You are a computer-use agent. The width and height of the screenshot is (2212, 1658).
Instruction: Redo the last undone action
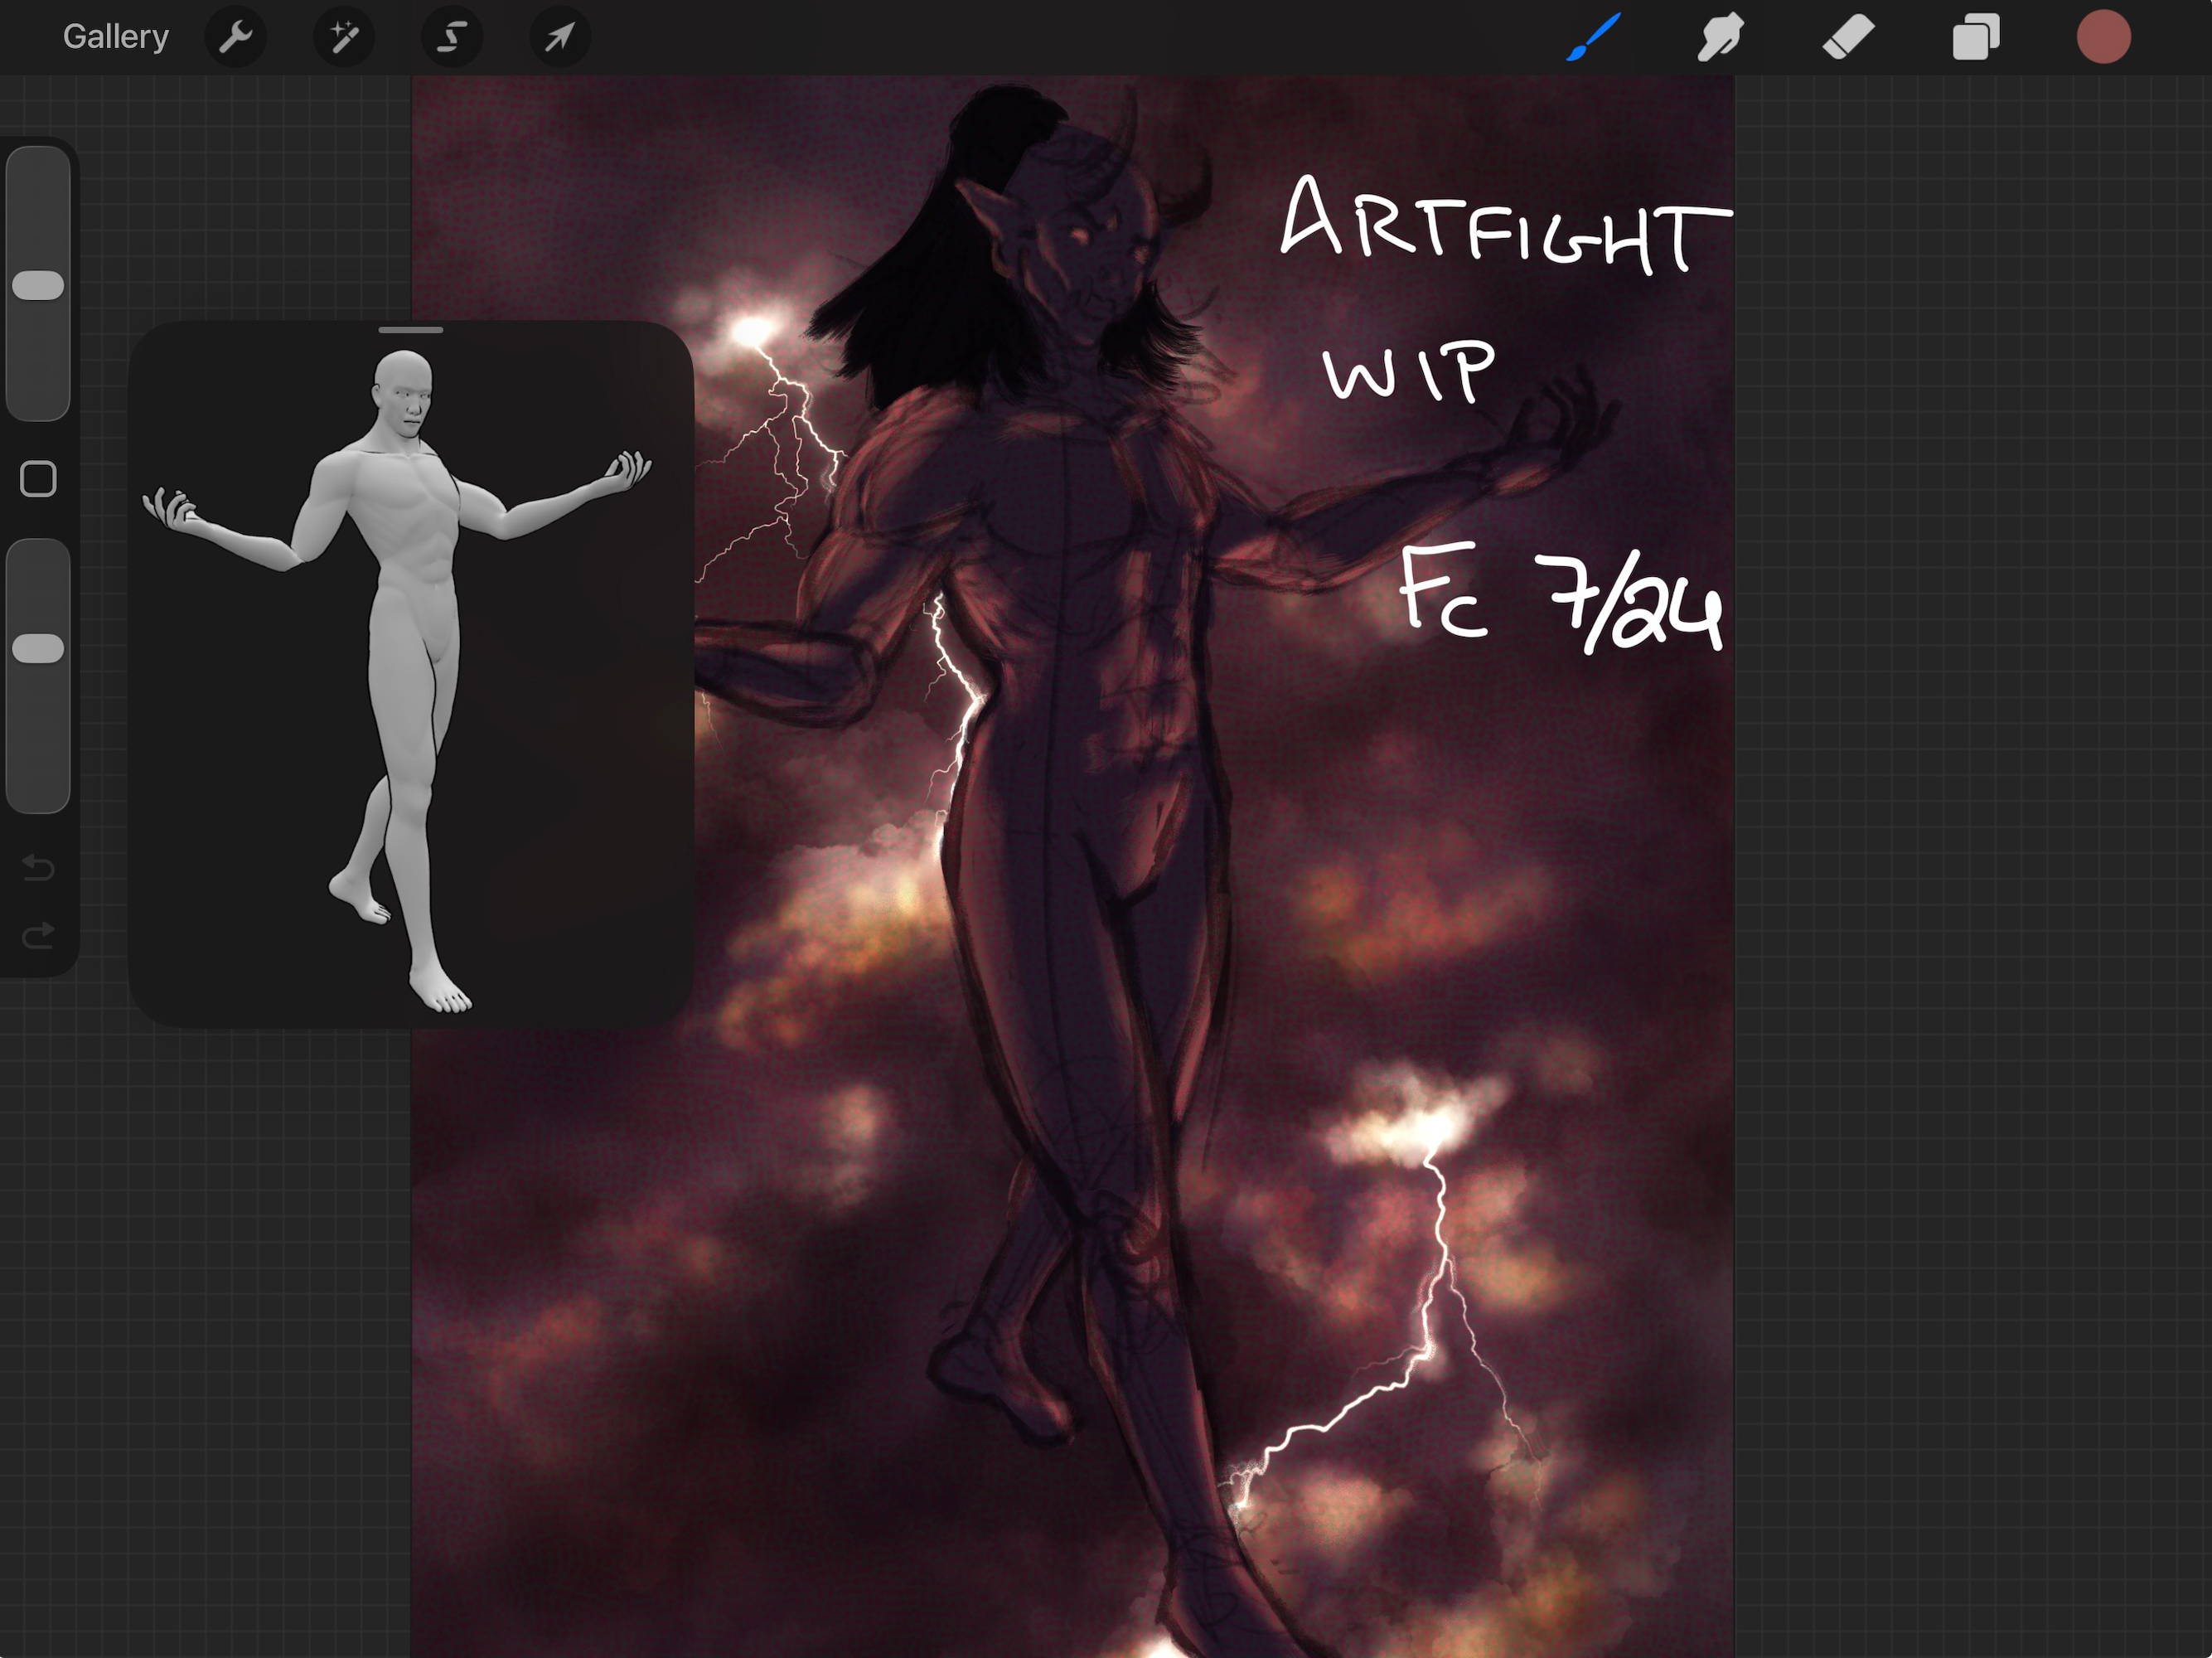[x=38, y=935]
